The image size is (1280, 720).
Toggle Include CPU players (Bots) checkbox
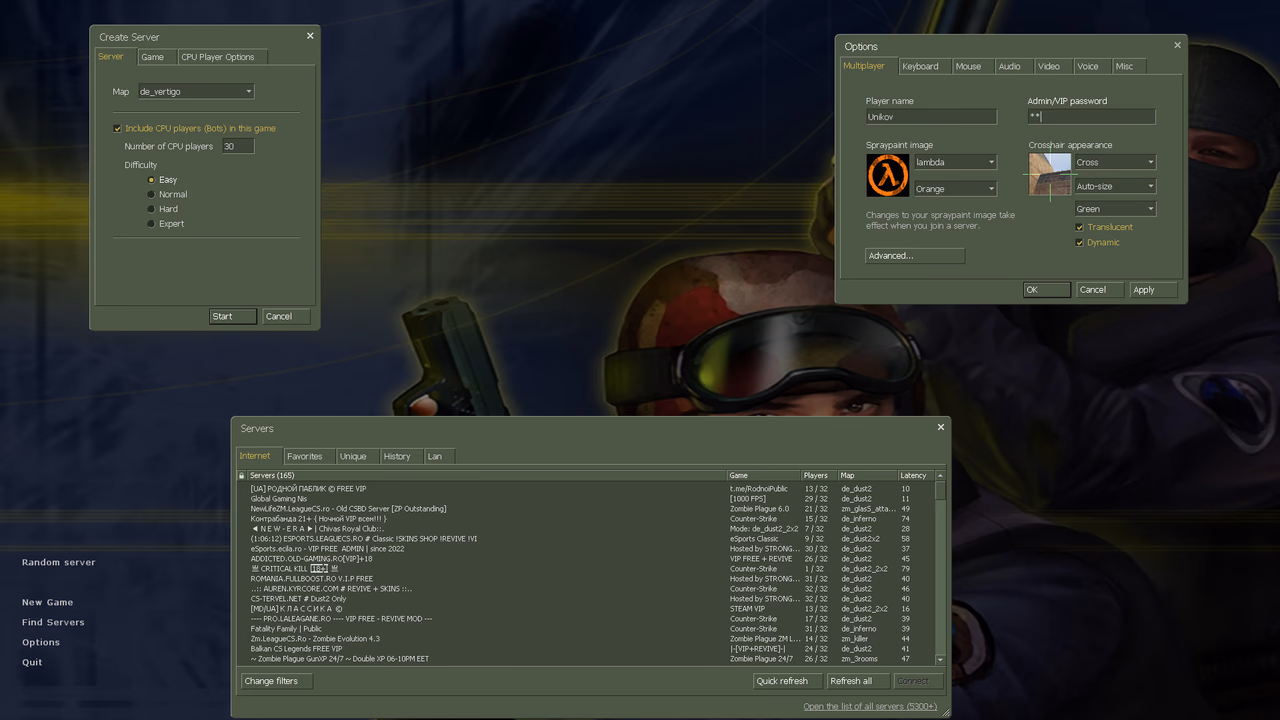[x=117, y=128]
